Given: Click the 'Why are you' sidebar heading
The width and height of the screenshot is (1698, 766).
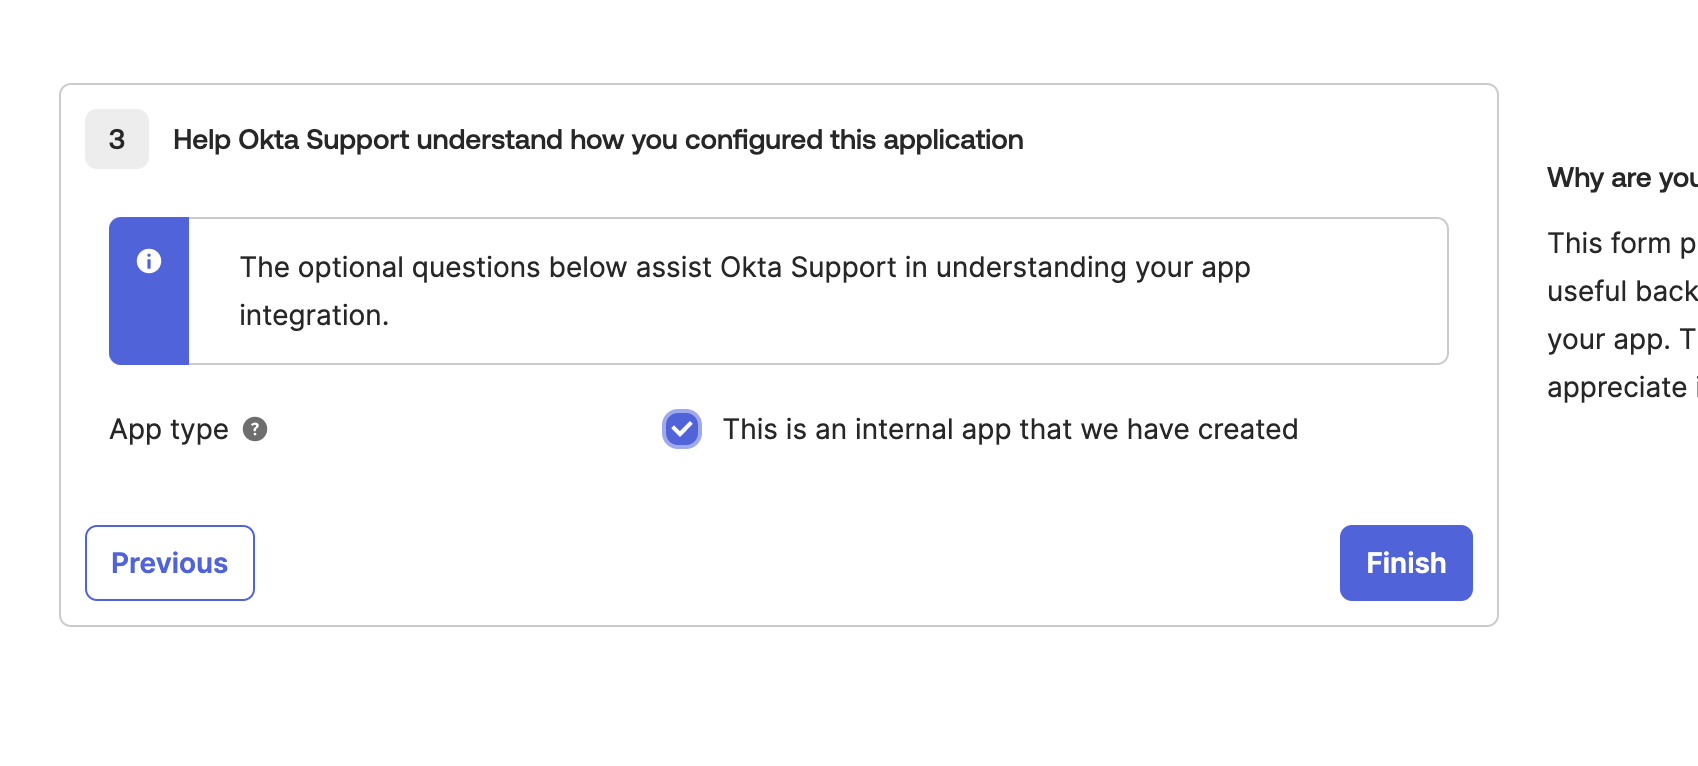Looking at the screenshot, I should point(1622,178).
